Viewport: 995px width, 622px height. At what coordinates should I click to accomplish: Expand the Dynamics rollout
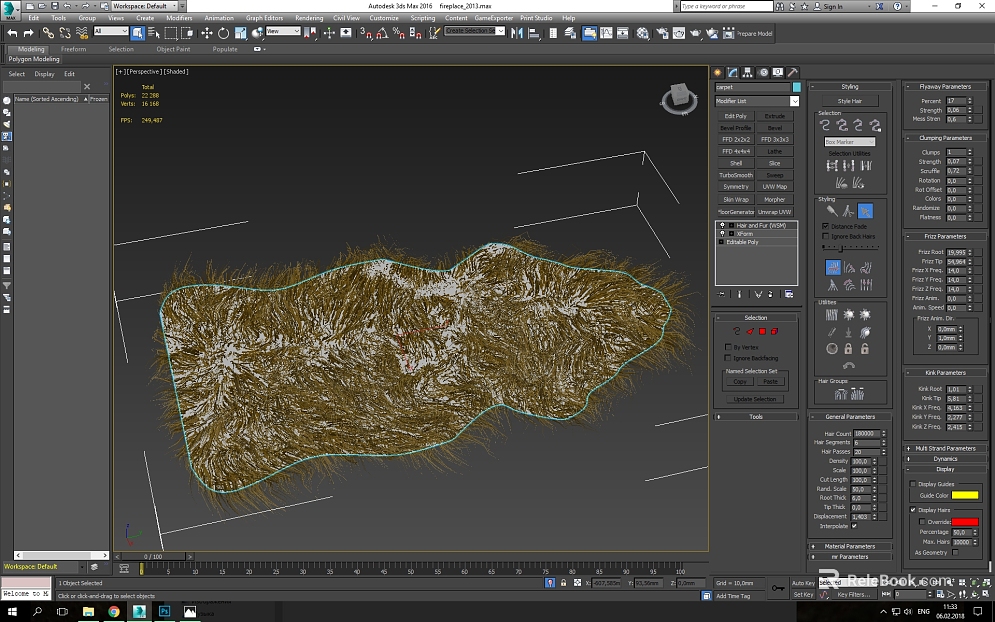[945, 458]
